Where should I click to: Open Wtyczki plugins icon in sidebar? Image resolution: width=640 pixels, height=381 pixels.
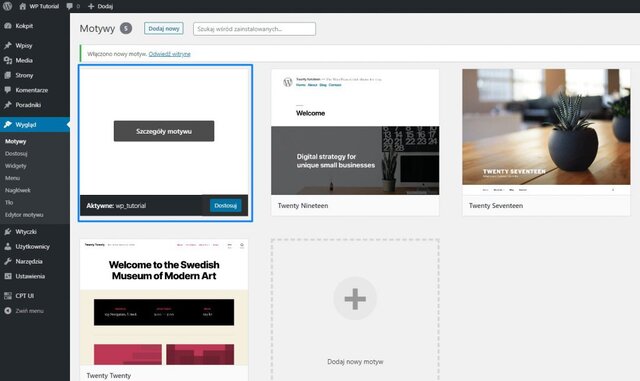pos(8,232)
